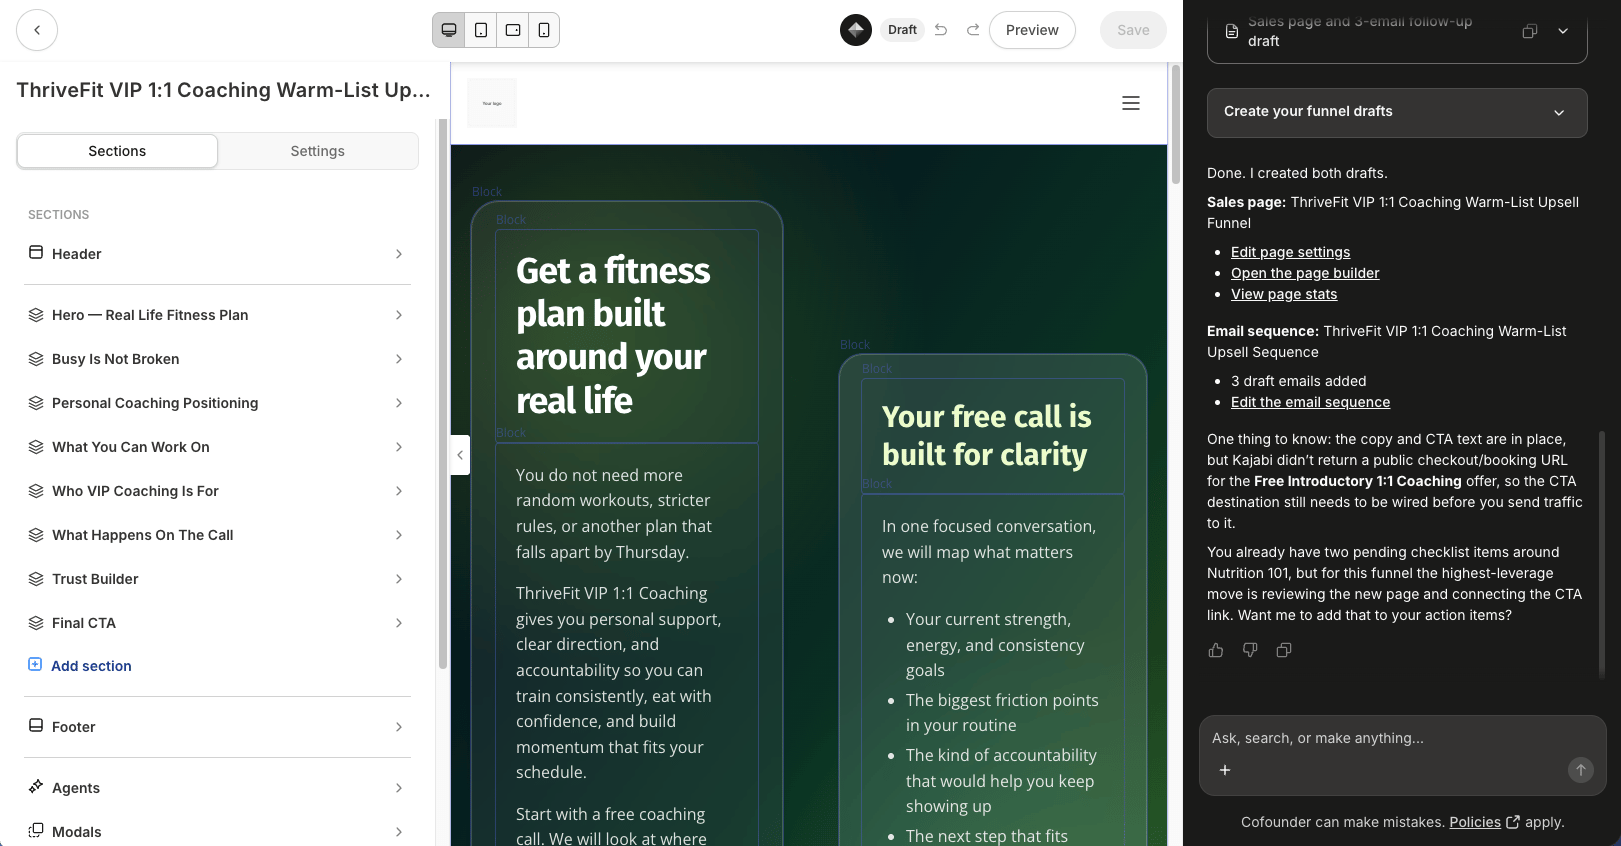The image size is (1621, 846).
Task: Switch to the Sections tab
Action: pyautogui.click(x=117, y=151)
